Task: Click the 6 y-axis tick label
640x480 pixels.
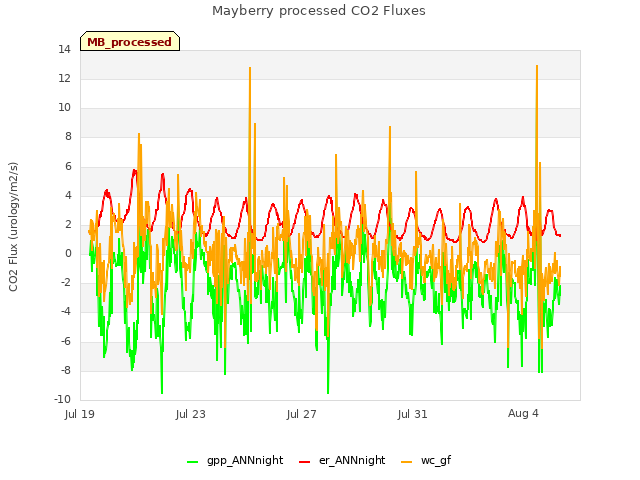Action: point(68,166)
